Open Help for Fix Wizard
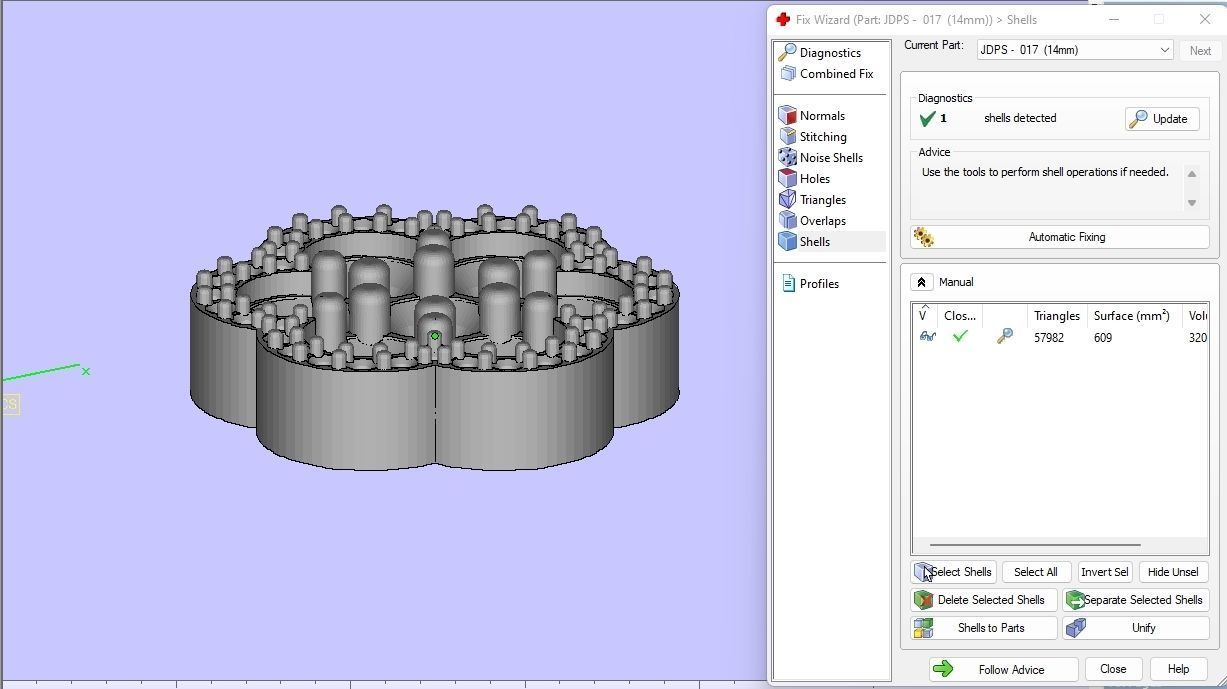The width and height of the screenshot is (1227, 689). [1178, 669]
